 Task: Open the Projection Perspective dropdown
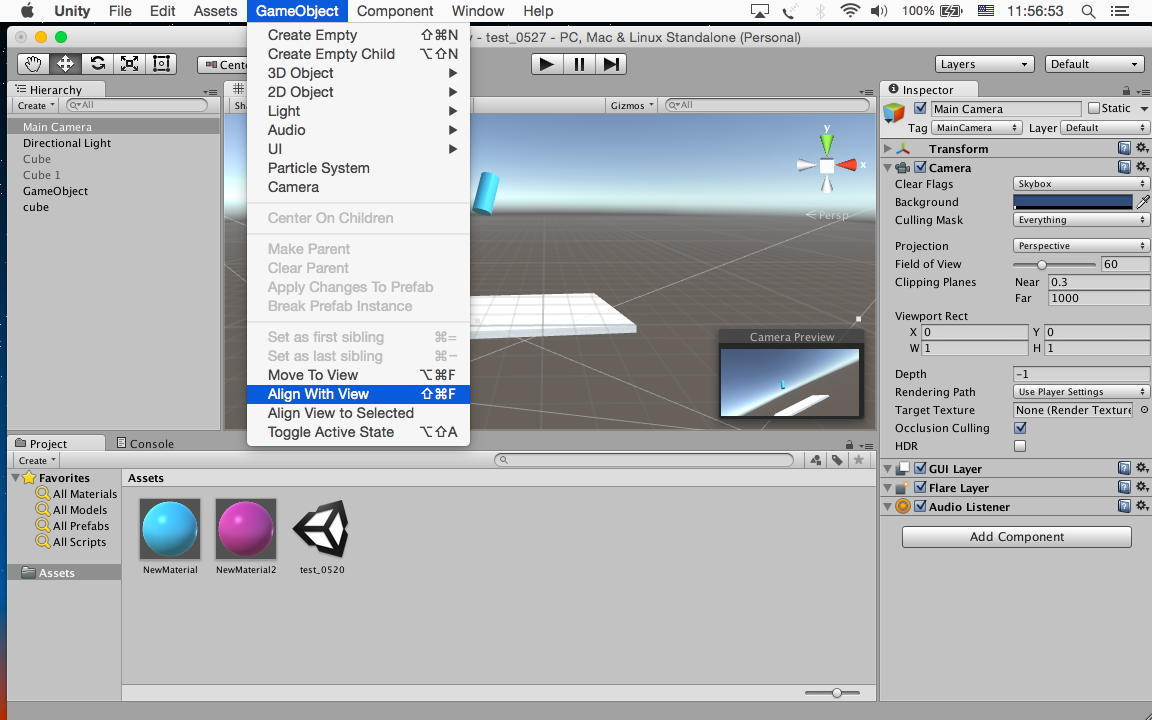click(x=1081, y=245)
